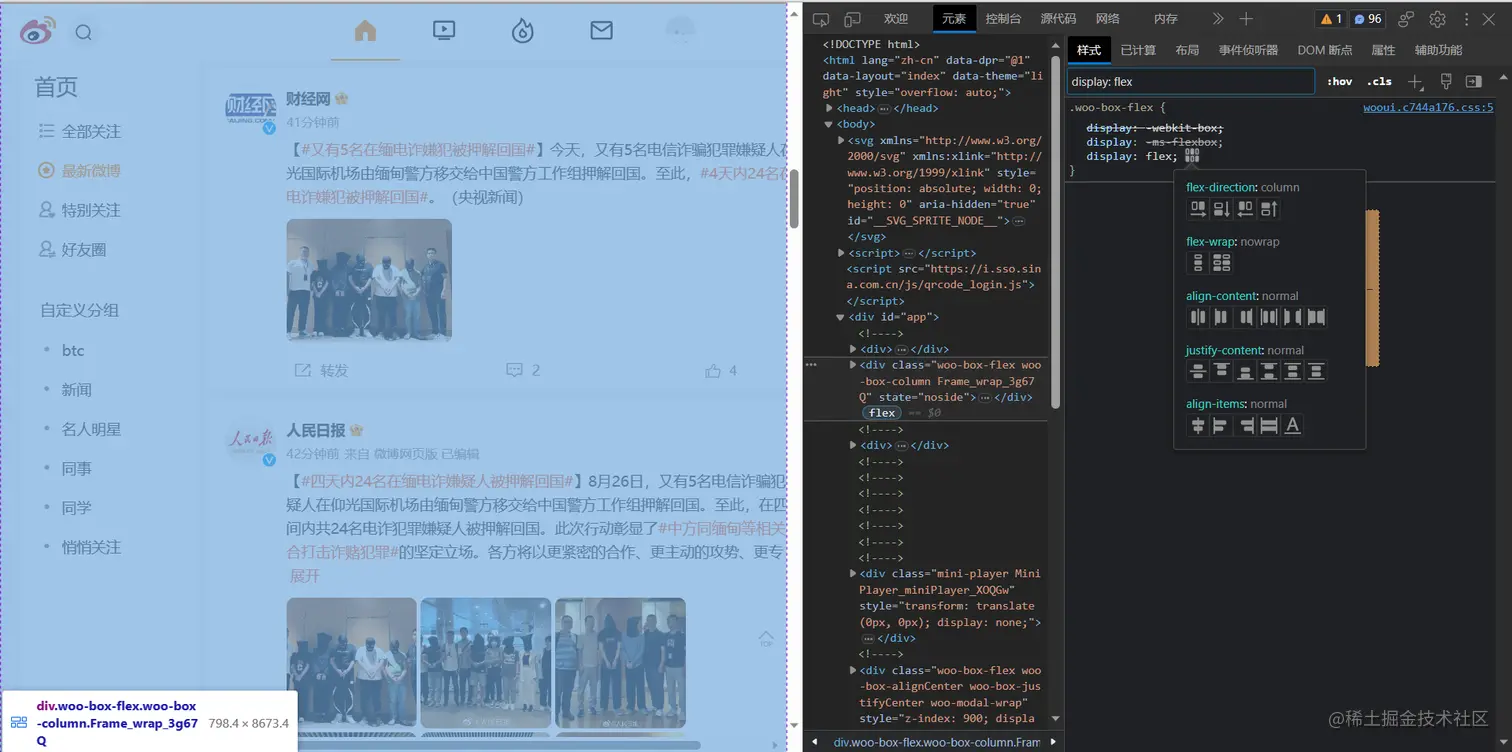Screen dimensions: 1512x752
Task: Toggle justify-content center button
Action: click(x=1198, y=371)
